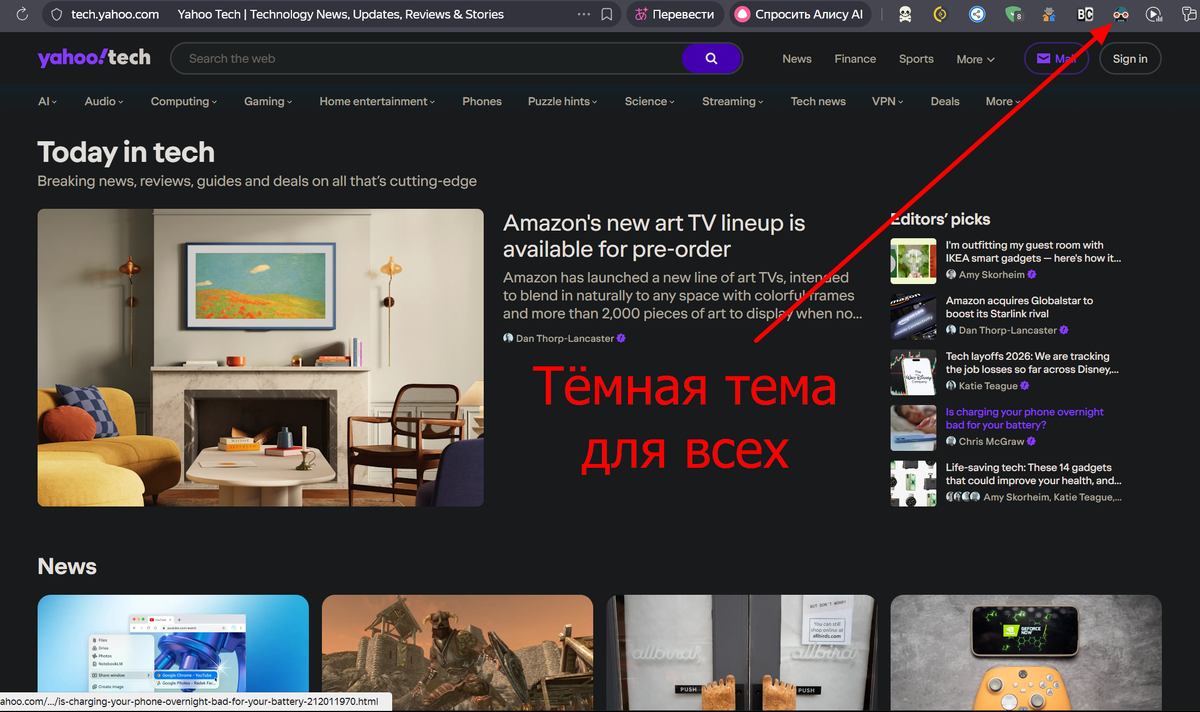Open the dark theme goggles extension icon

pyautogui.click(x=1121, y=15)
